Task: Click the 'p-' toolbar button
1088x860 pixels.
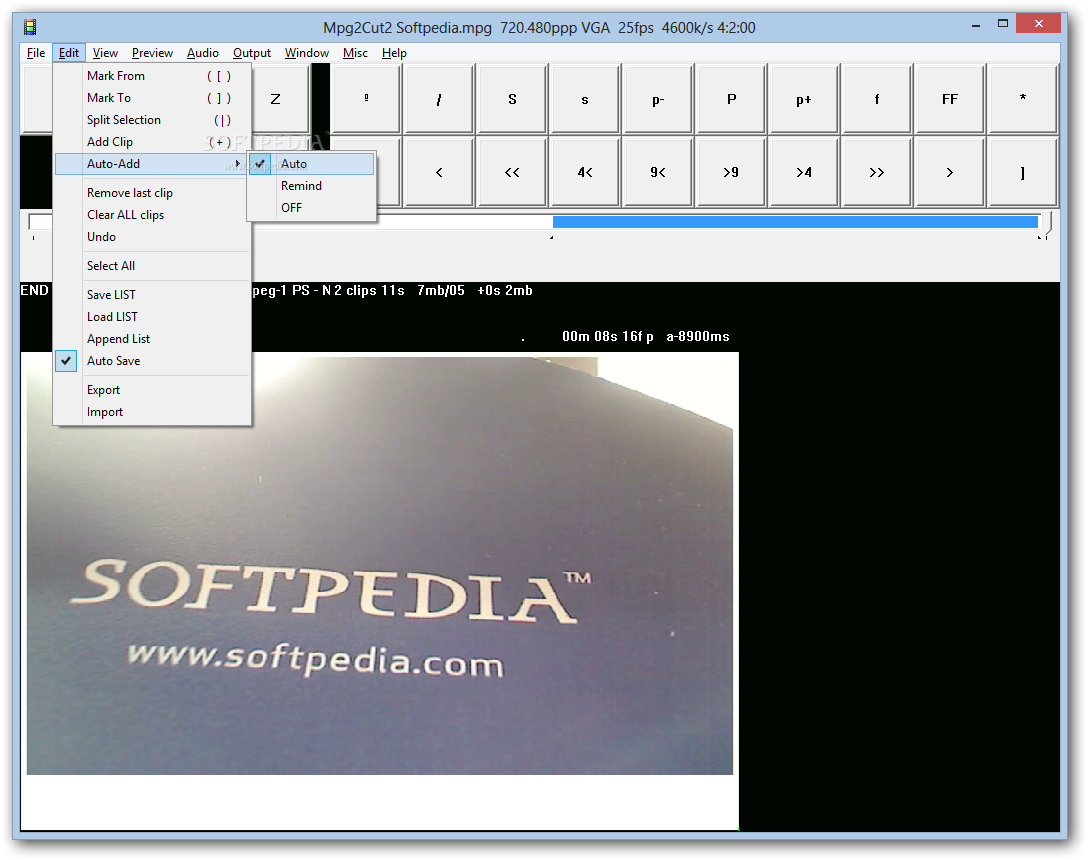Action: (658, 99)
